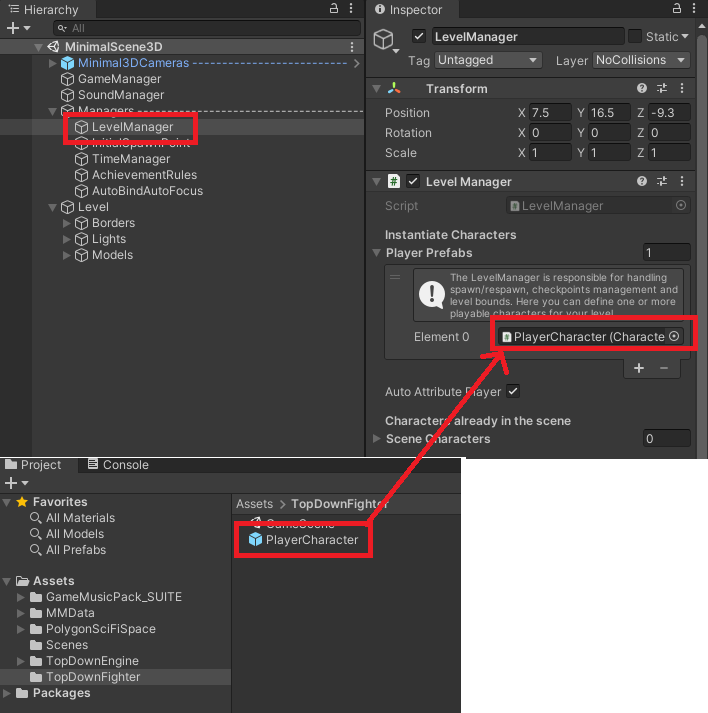Collapse the Level object
This screenshot has height=713, width=708.
(x=53, y=207)
